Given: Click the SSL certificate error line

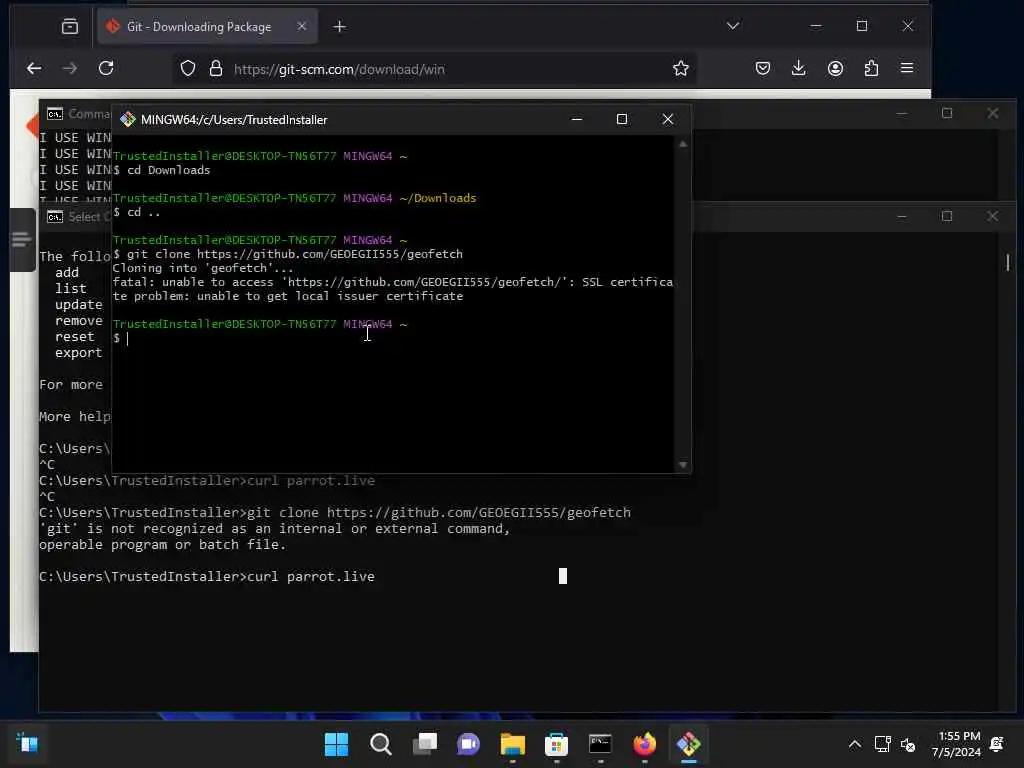Looking at the screenshot, I should pos(392,289).
